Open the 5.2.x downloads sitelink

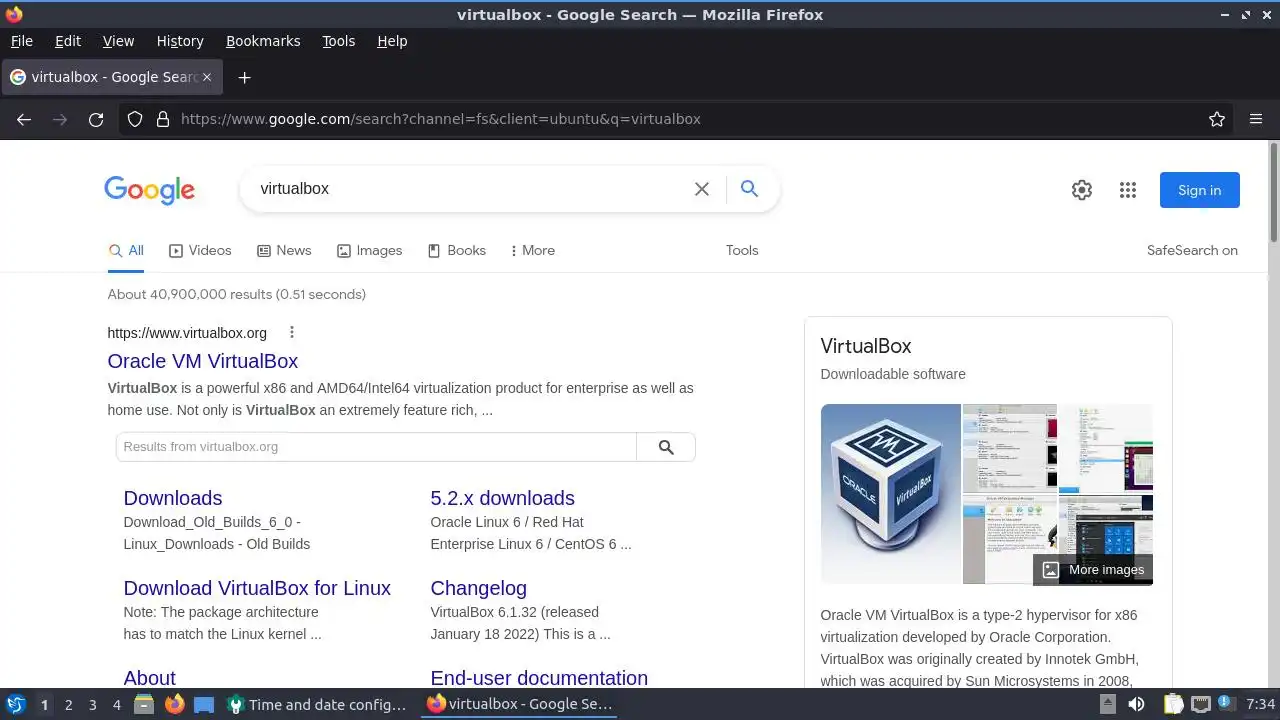pyautogui.click(x=502, y=498)
